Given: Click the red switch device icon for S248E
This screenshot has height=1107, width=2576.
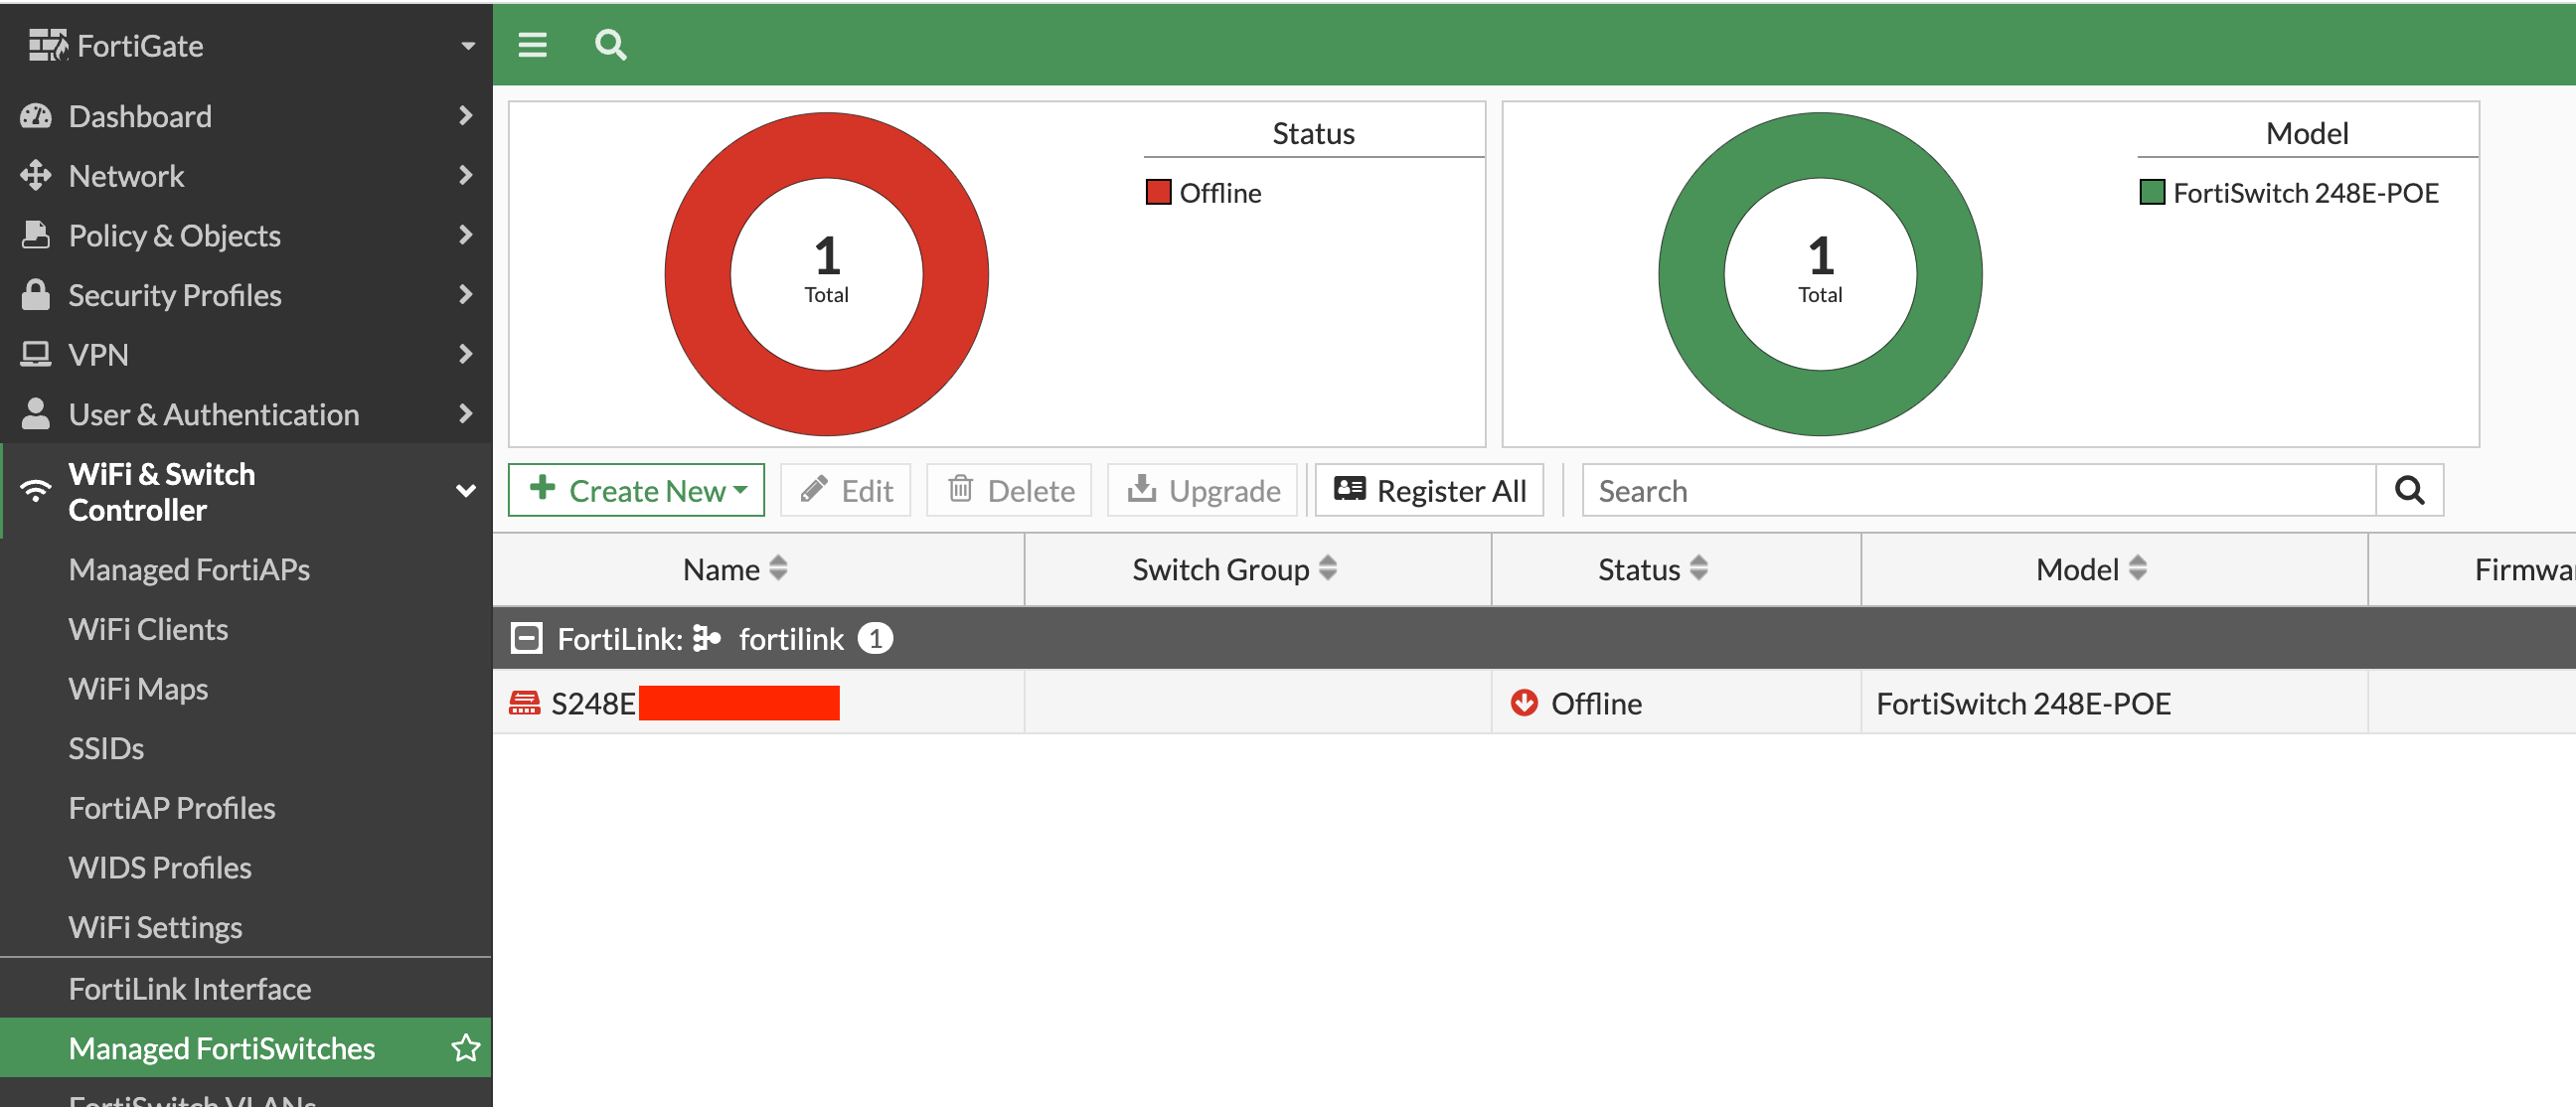Looking at the screenshot, I should click(x=524, y=703).
